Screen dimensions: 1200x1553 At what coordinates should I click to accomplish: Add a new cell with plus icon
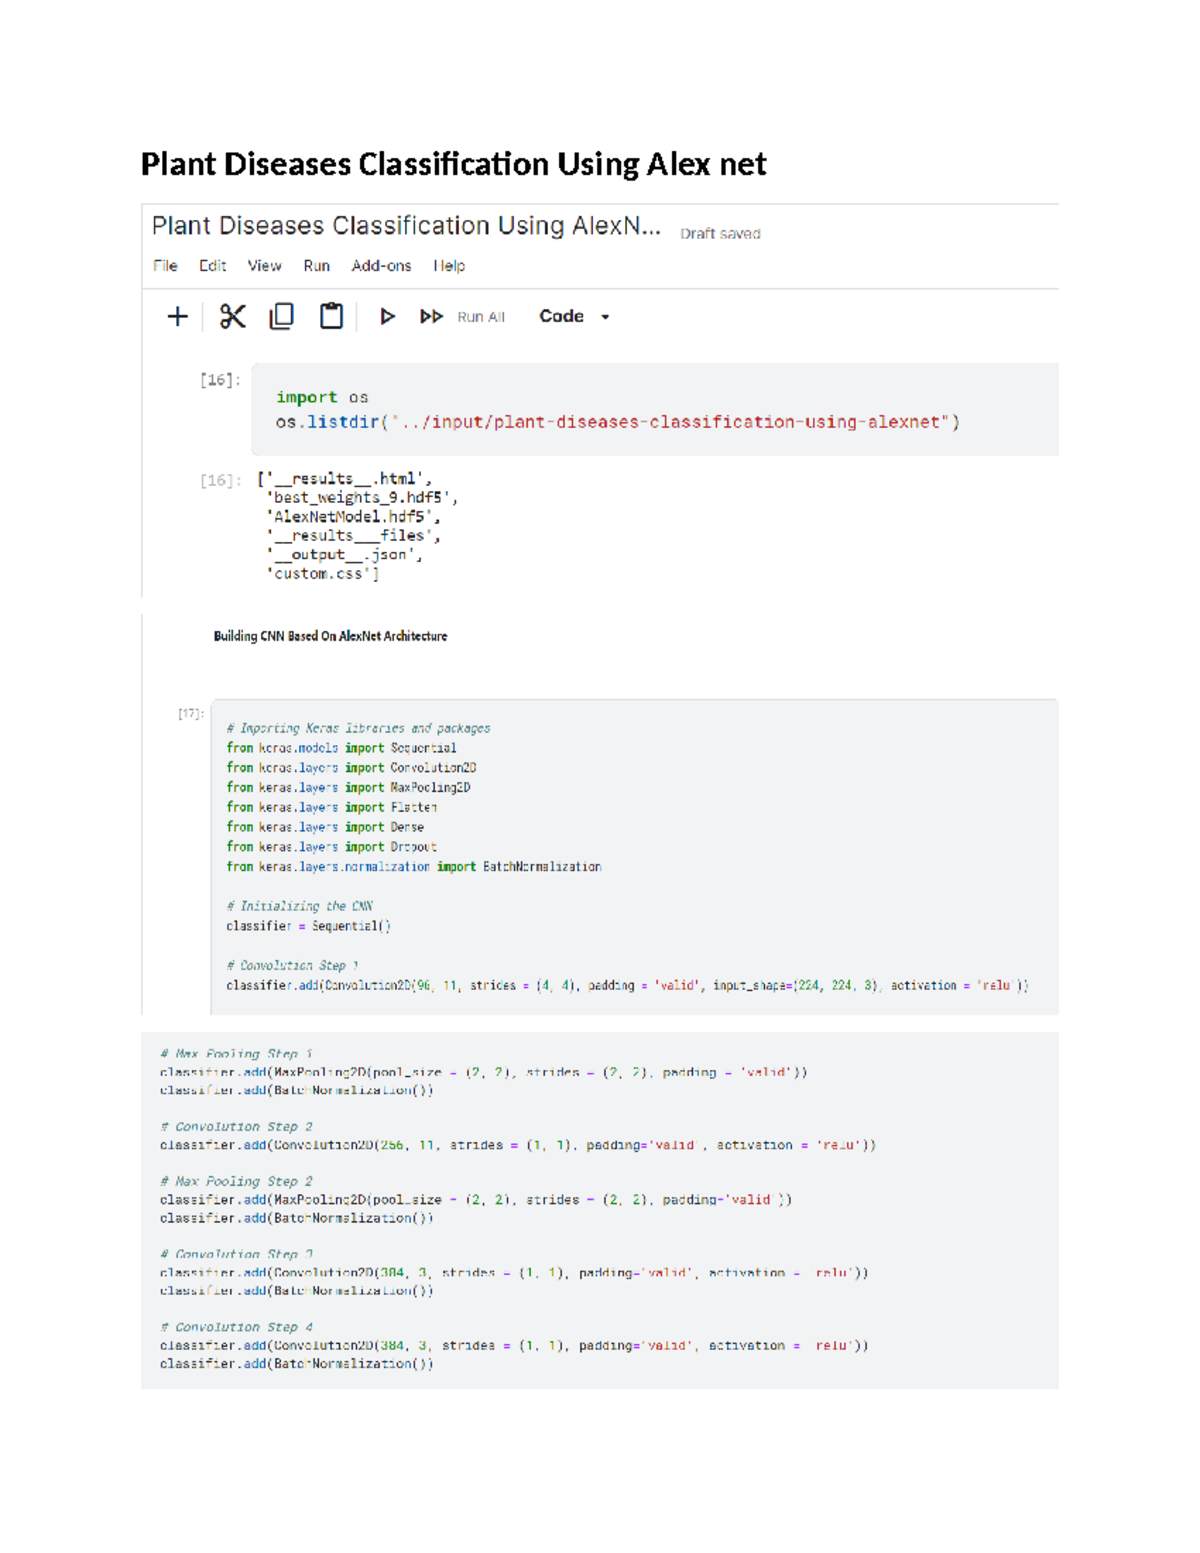[177, 317]
